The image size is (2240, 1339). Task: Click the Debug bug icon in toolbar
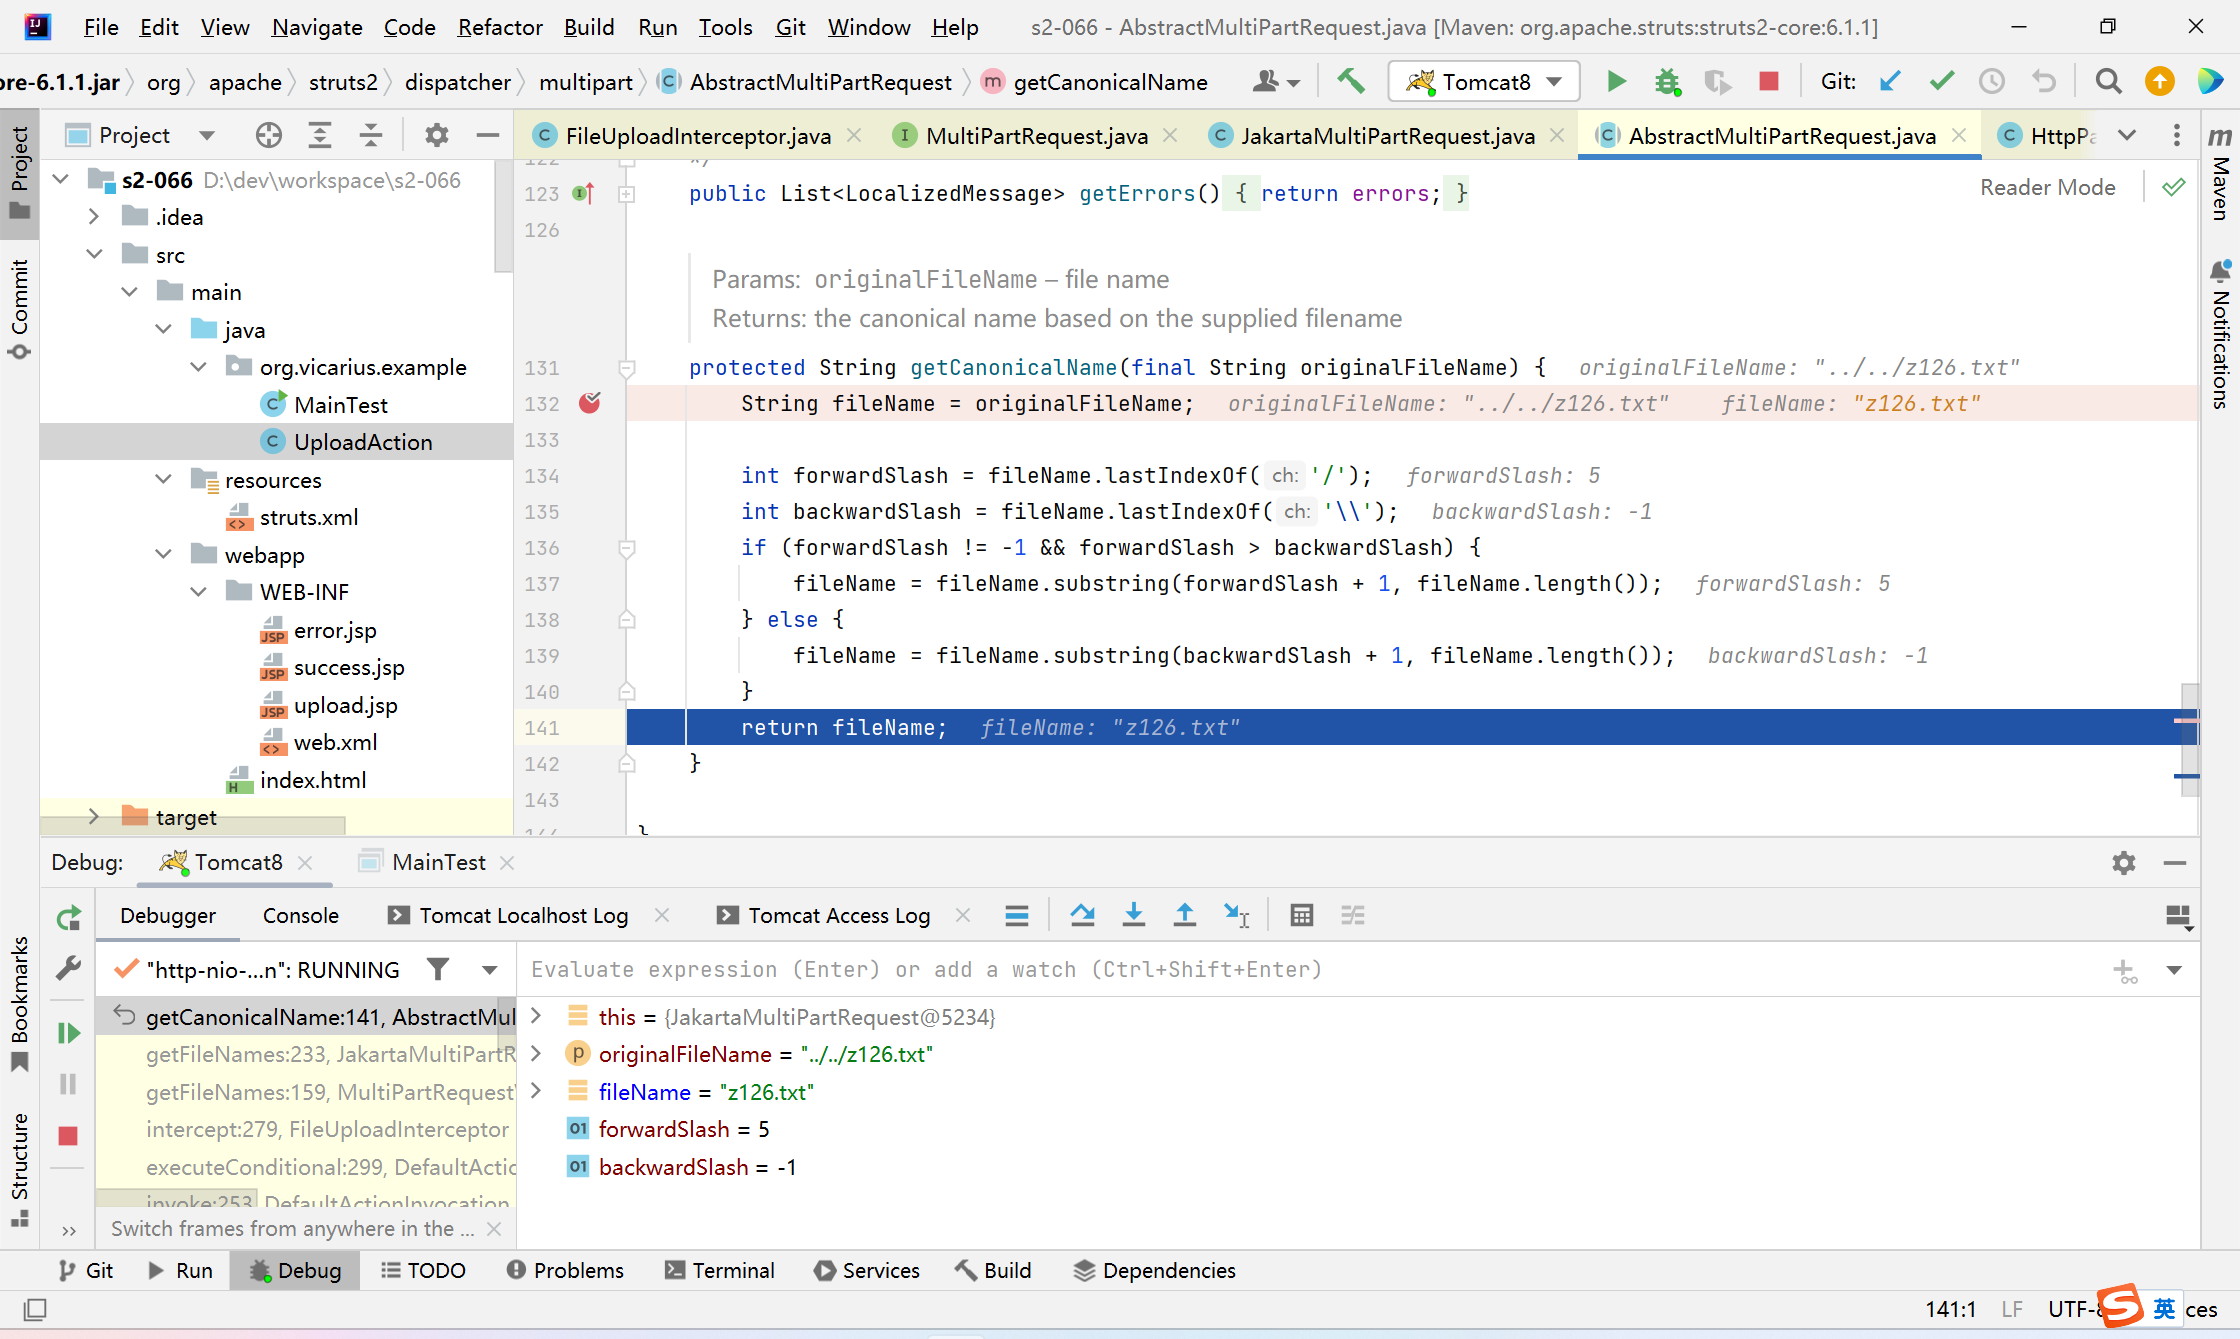click(x=1667, y=81)
